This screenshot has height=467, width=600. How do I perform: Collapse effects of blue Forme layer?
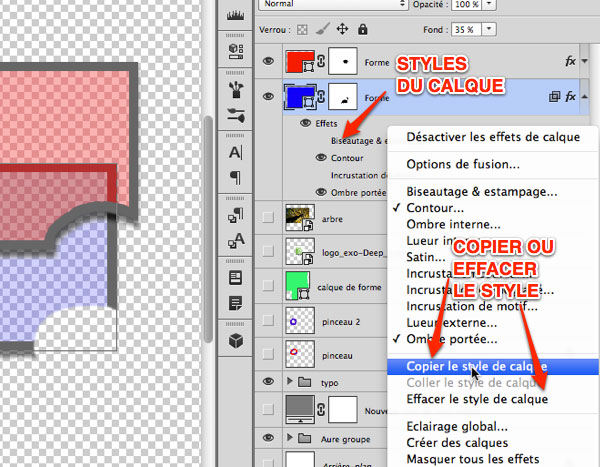pyautogui.click(x=584, y=96)
